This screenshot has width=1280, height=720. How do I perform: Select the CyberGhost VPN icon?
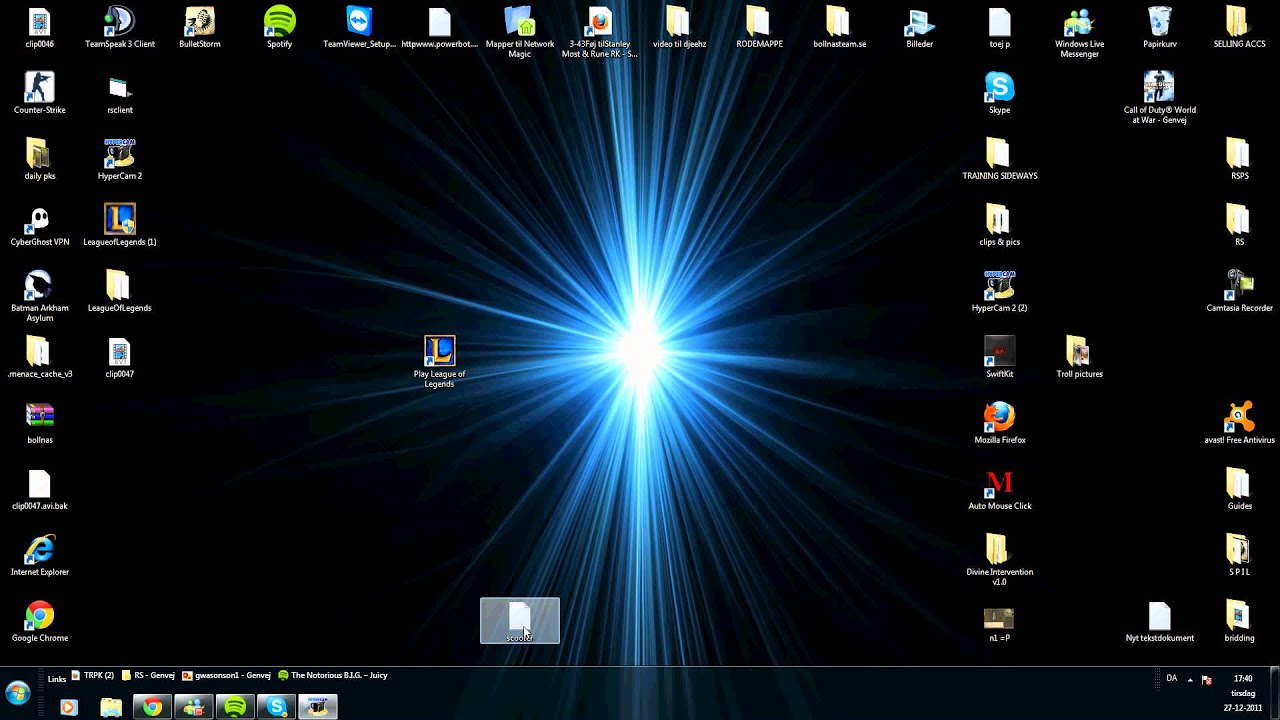click(x=40, y=226)
